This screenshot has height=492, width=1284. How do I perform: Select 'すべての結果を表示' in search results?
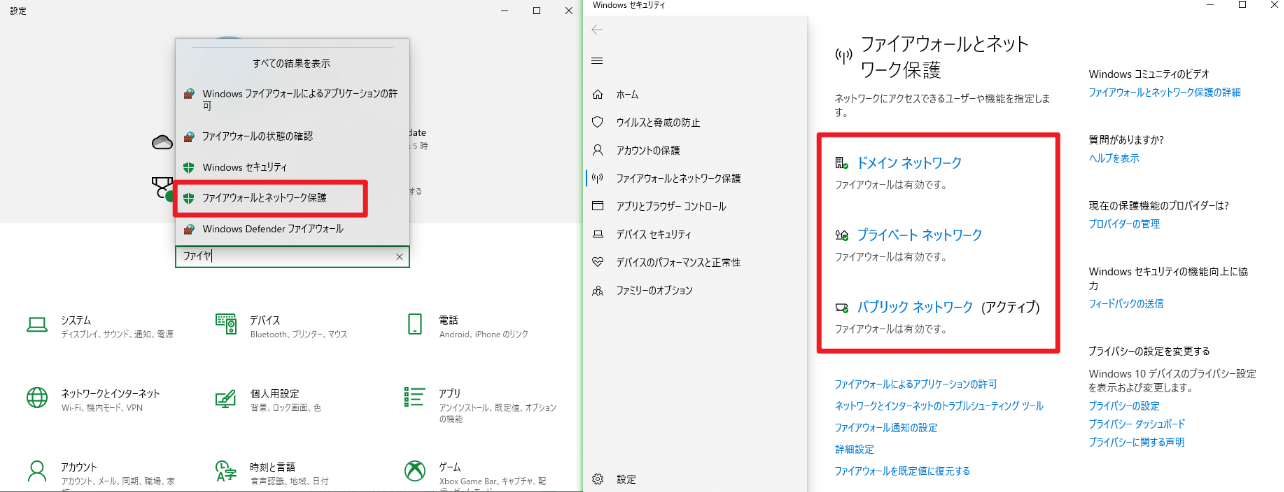point(291,63)
